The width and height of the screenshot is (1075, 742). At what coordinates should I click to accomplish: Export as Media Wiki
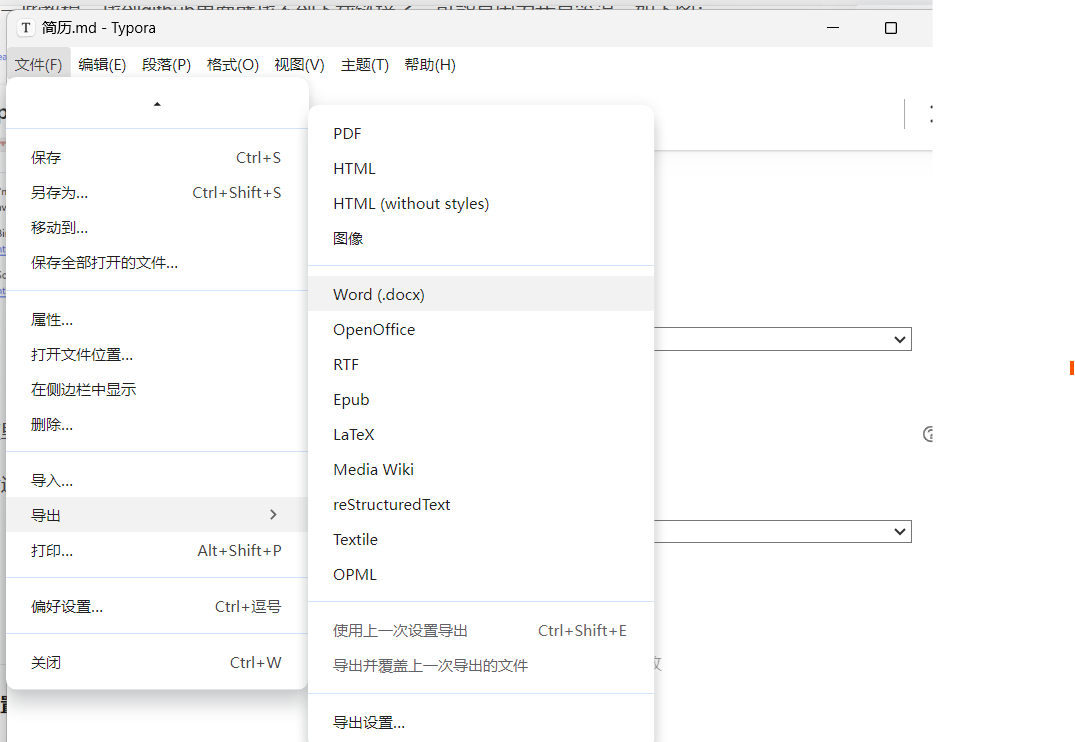(481, 470)
